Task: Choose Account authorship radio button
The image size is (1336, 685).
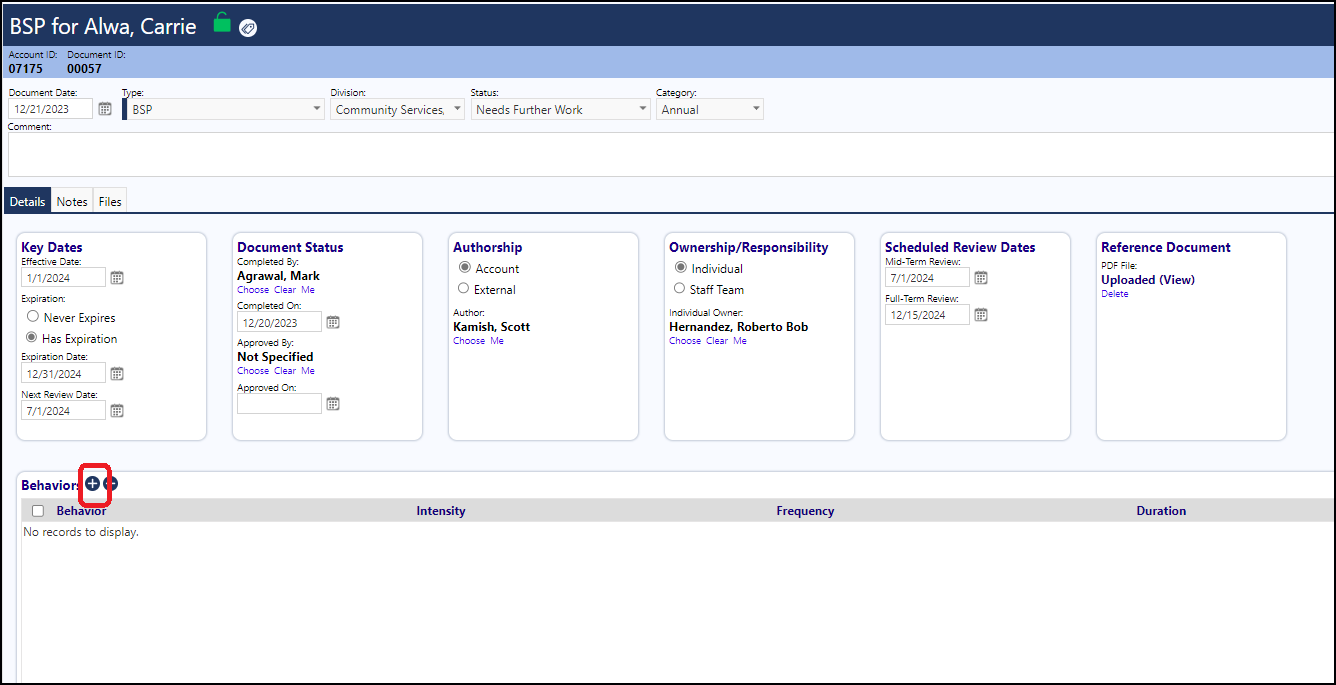Action: coord(464,268)
